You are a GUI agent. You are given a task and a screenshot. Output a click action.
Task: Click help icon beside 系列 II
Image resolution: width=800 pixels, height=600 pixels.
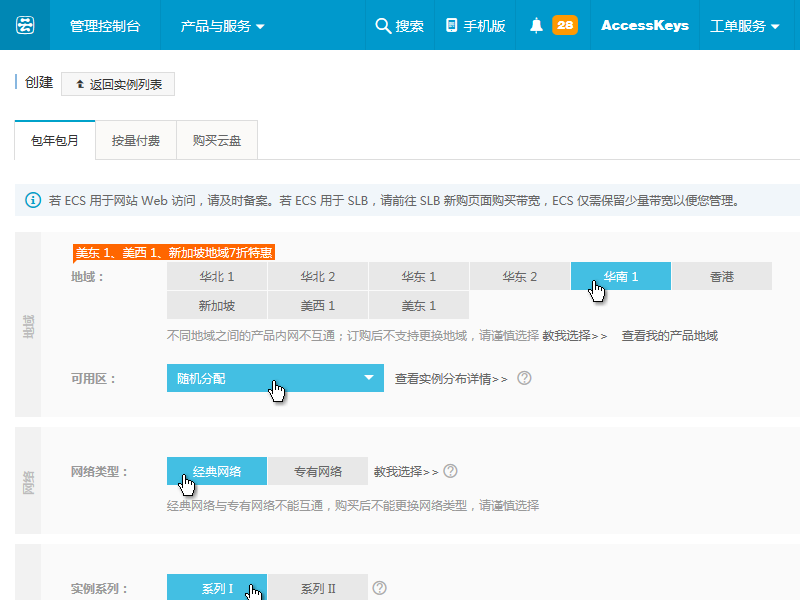point(379,589)
